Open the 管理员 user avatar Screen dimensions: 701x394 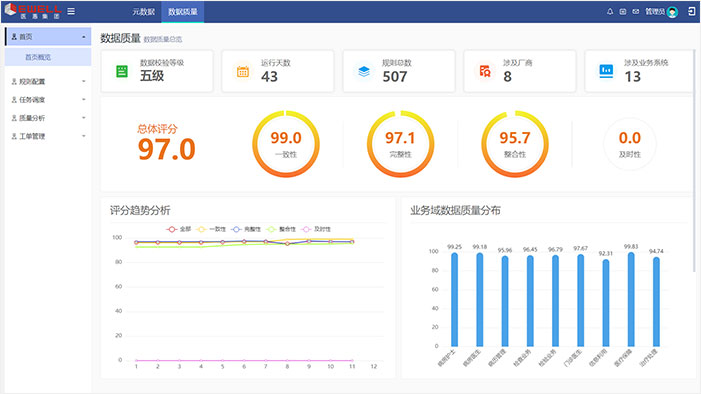[672, 12]
